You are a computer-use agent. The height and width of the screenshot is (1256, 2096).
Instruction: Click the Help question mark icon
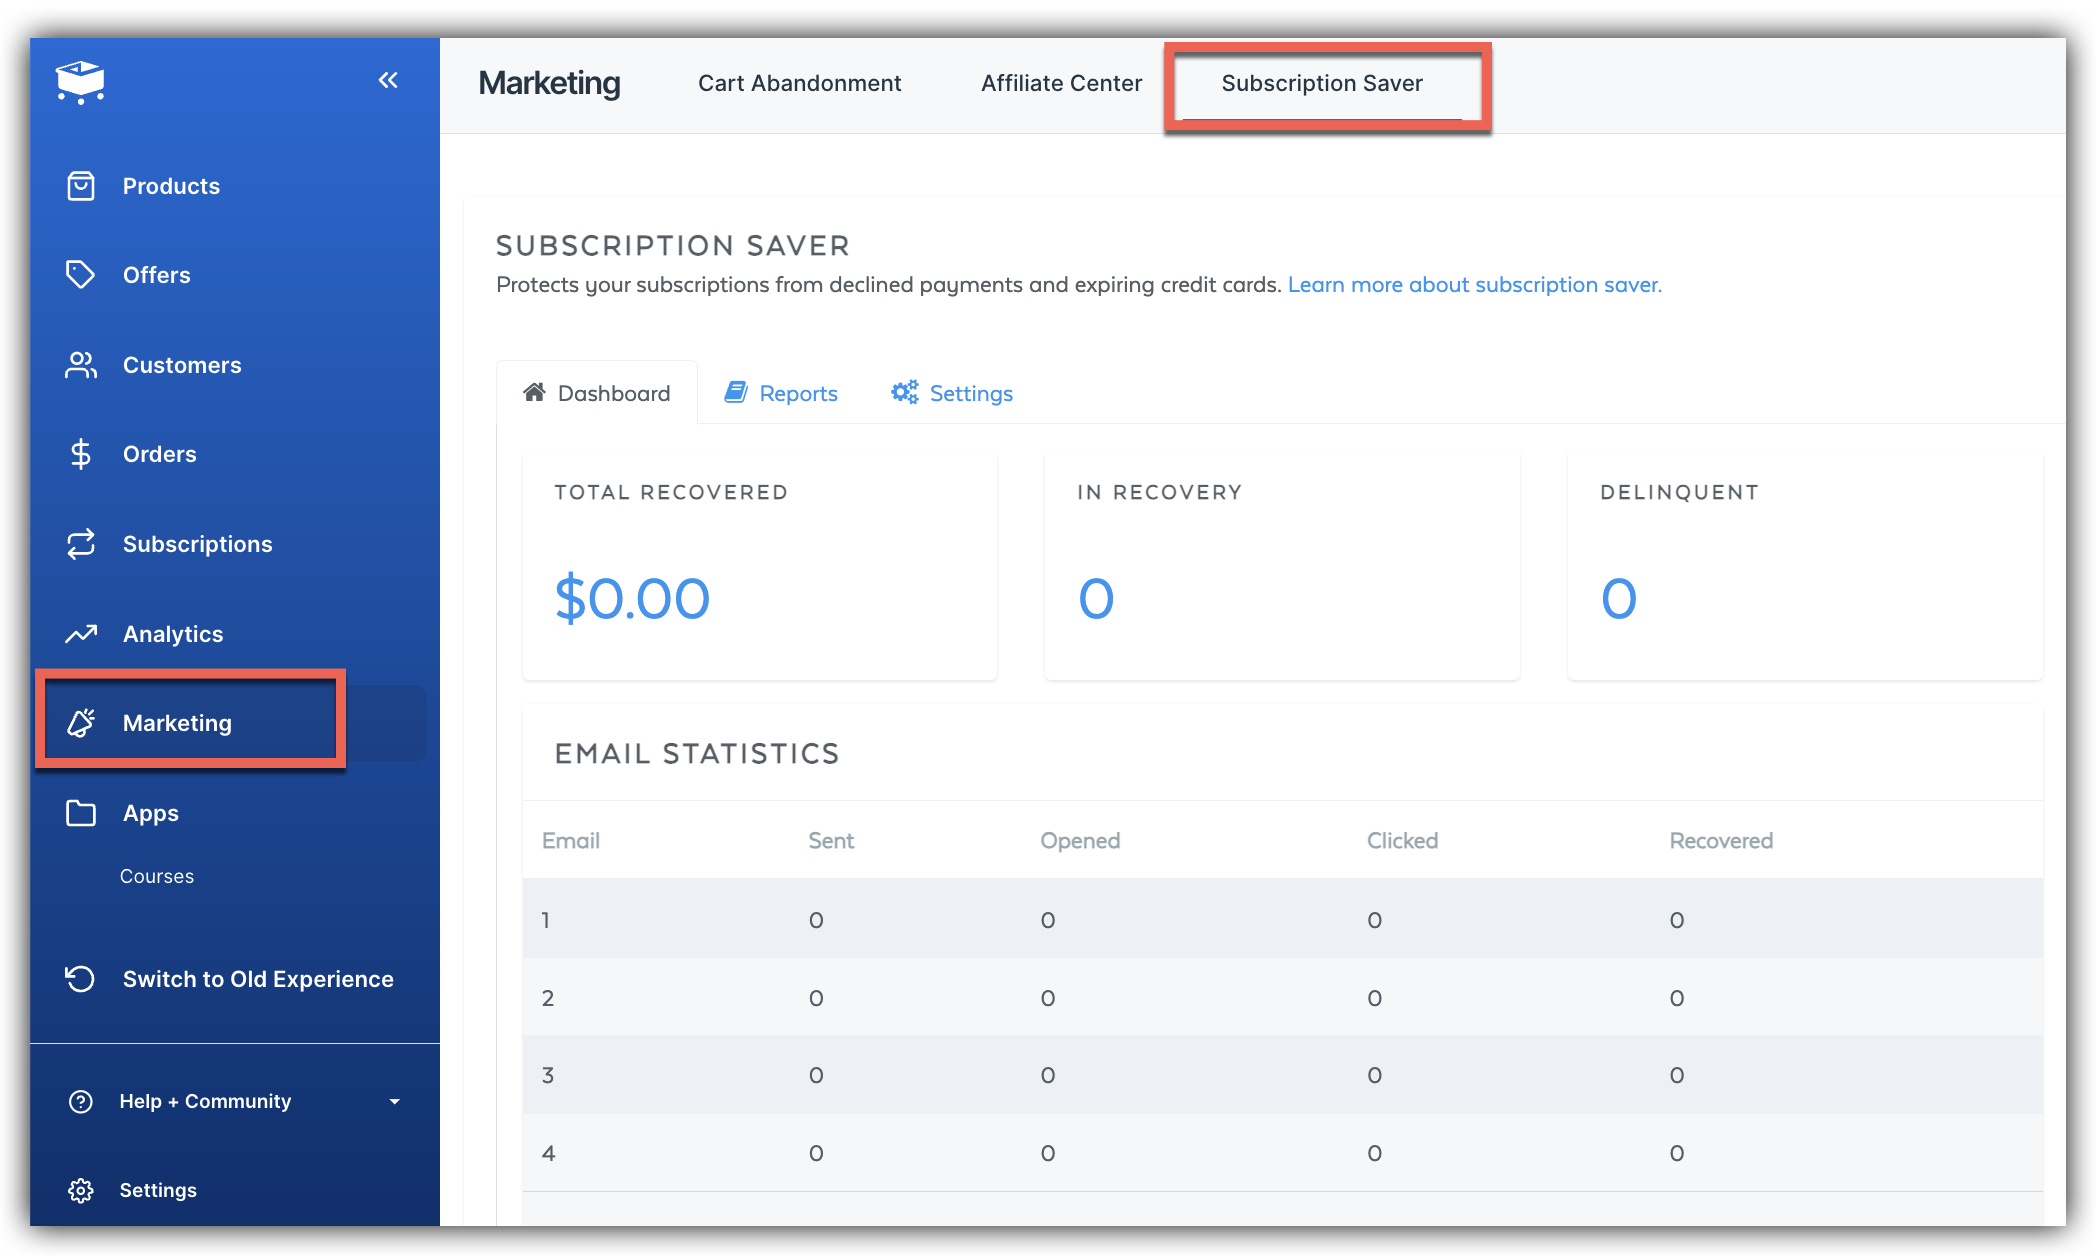click(81, 1101)
